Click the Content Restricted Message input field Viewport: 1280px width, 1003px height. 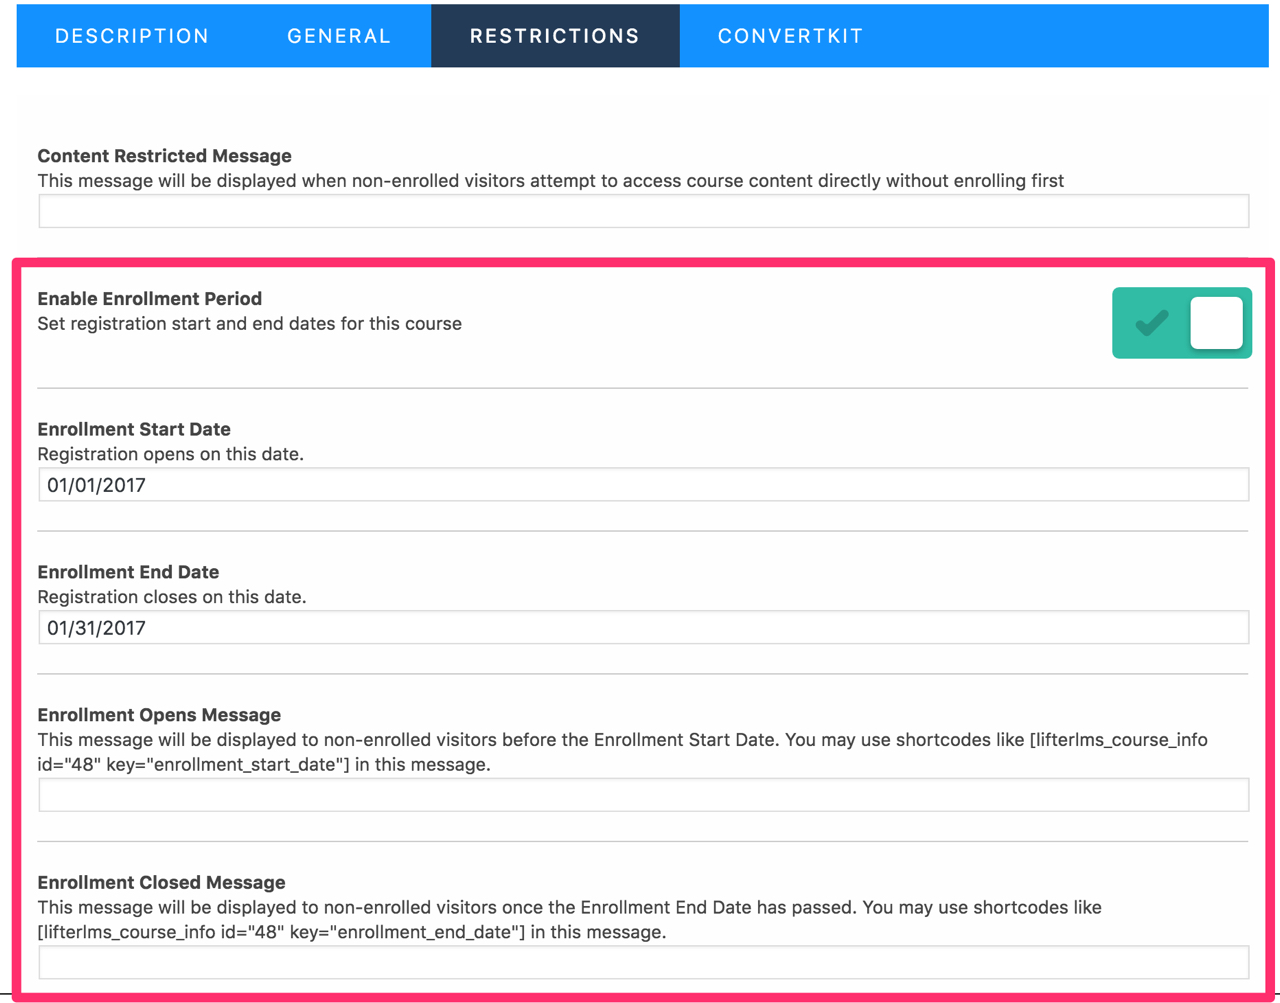(x=644, y=211)
